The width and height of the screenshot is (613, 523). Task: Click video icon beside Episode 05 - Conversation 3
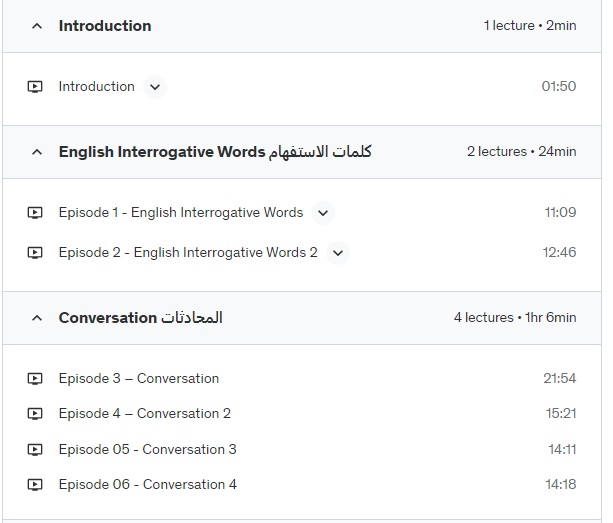(35, 450)
